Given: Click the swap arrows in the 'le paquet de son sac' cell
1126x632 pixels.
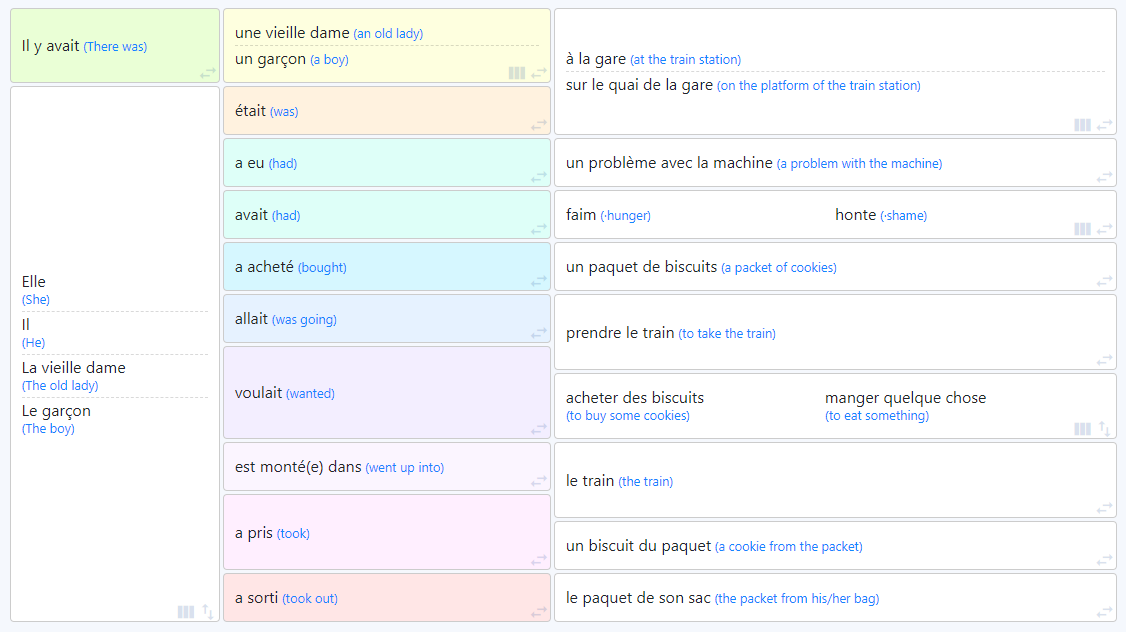Looking at the screenshot, I should click(1105, 613).
